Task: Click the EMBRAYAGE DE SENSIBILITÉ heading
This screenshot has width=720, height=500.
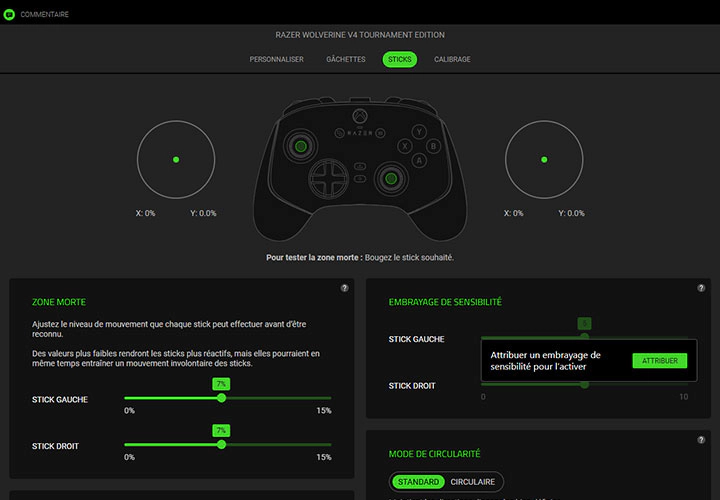Action: click(x=445, y=302)
